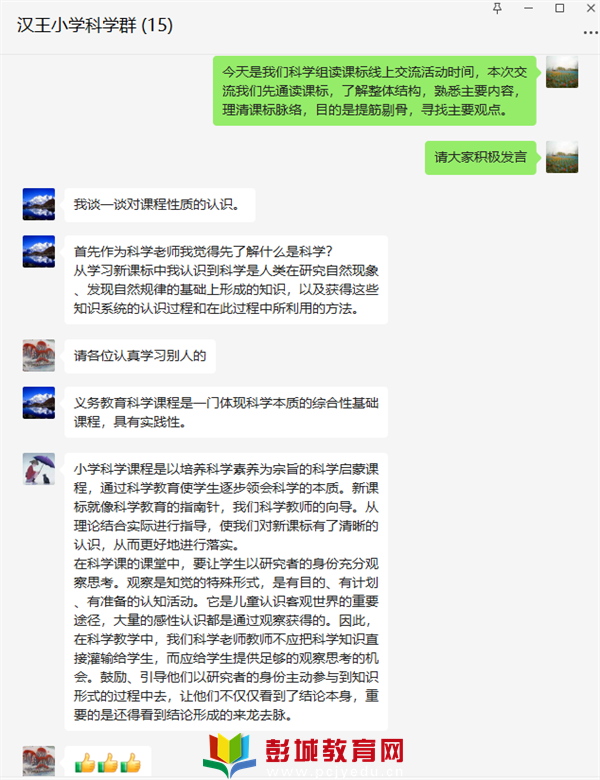Screen dimensions: 600x780
Task: Minimize the WeChat chat window
Action: (528, 8)
